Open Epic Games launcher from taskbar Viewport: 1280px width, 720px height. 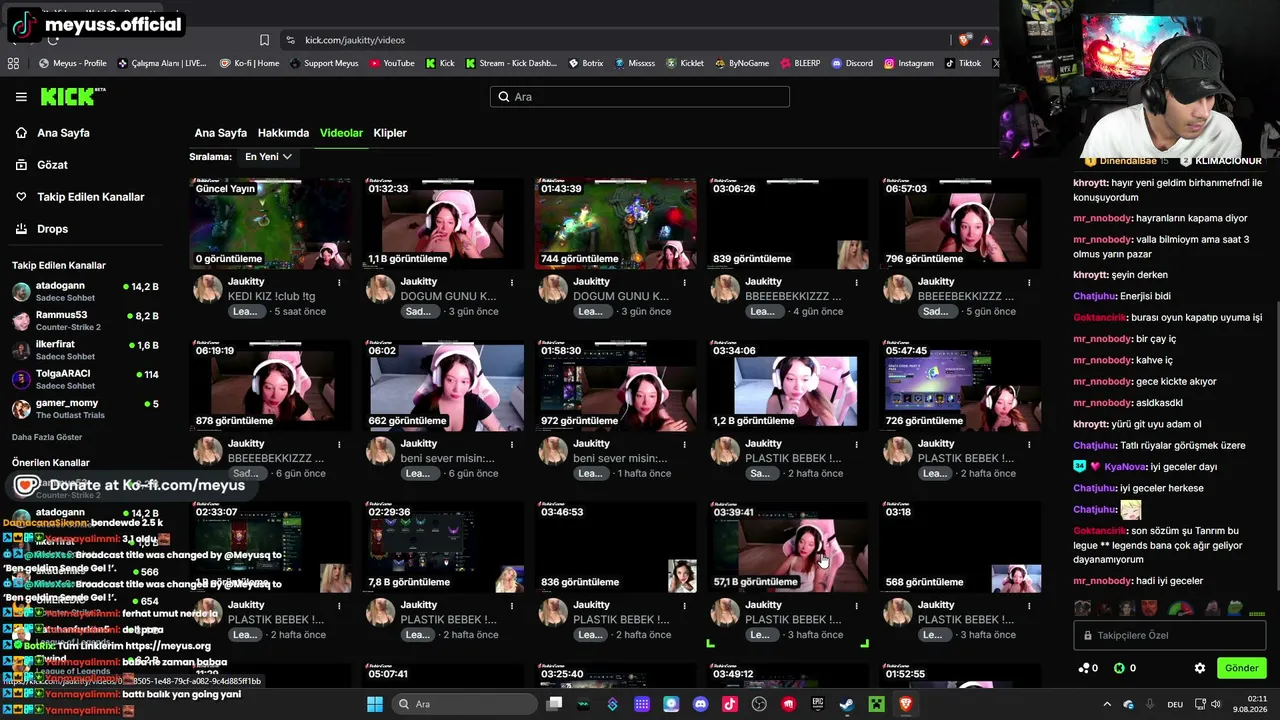(817, 704)
